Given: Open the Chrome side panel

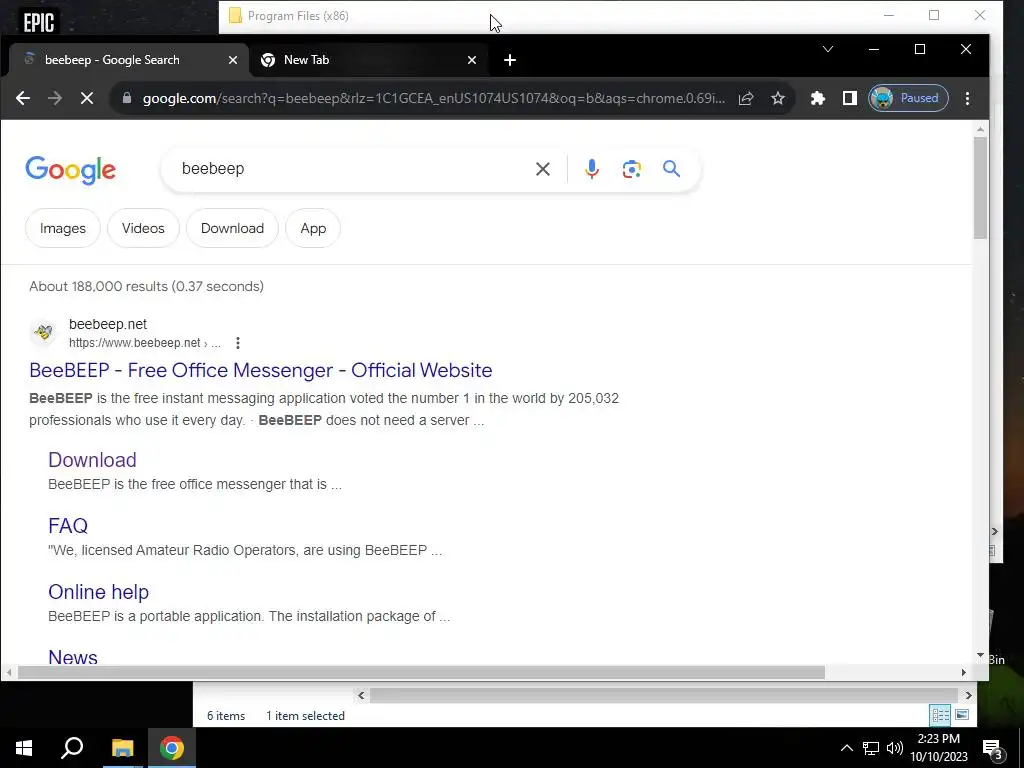Looking at the screenshot, I should (849, 98).
